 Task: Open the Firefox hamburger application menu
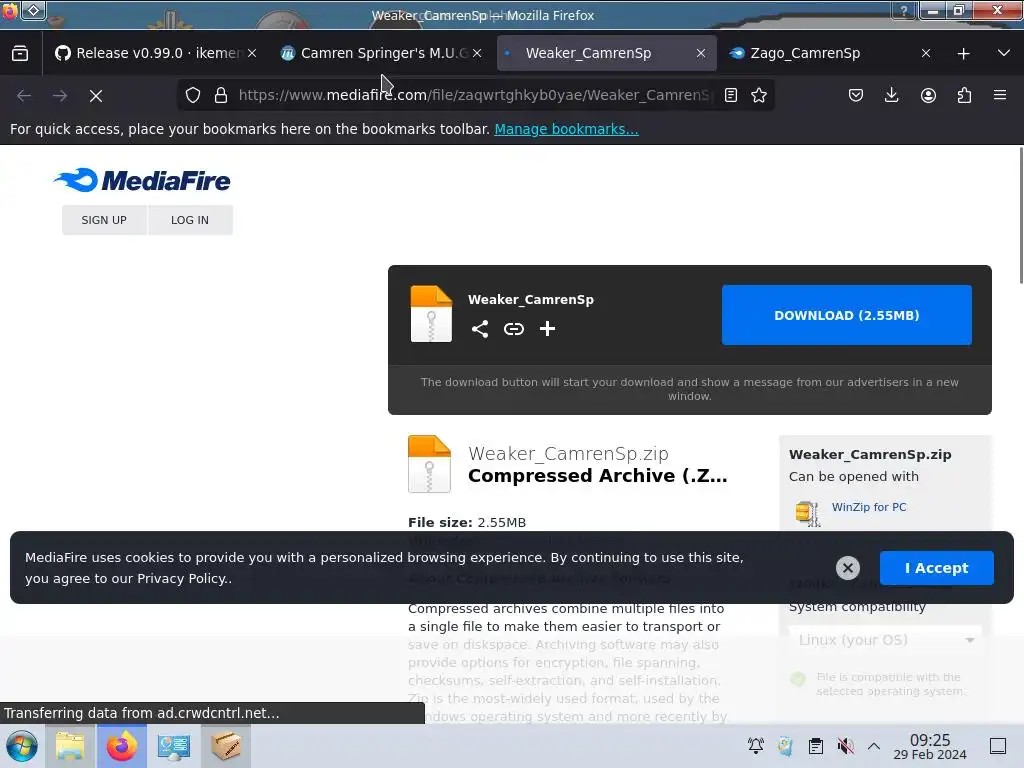pos(1000,95)
